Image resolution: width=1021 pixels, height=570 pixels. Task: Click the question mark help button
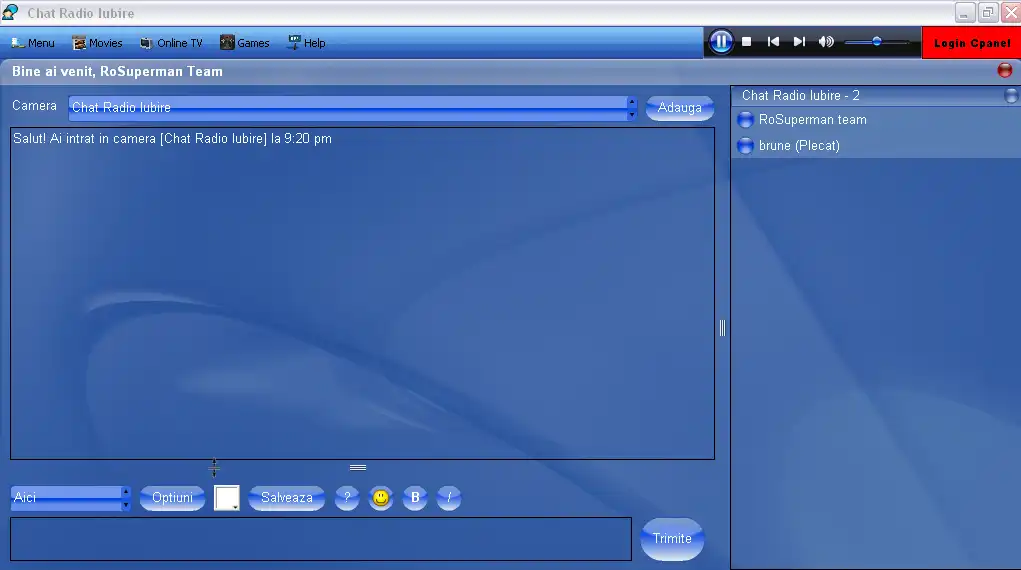(x=347, y=498)
